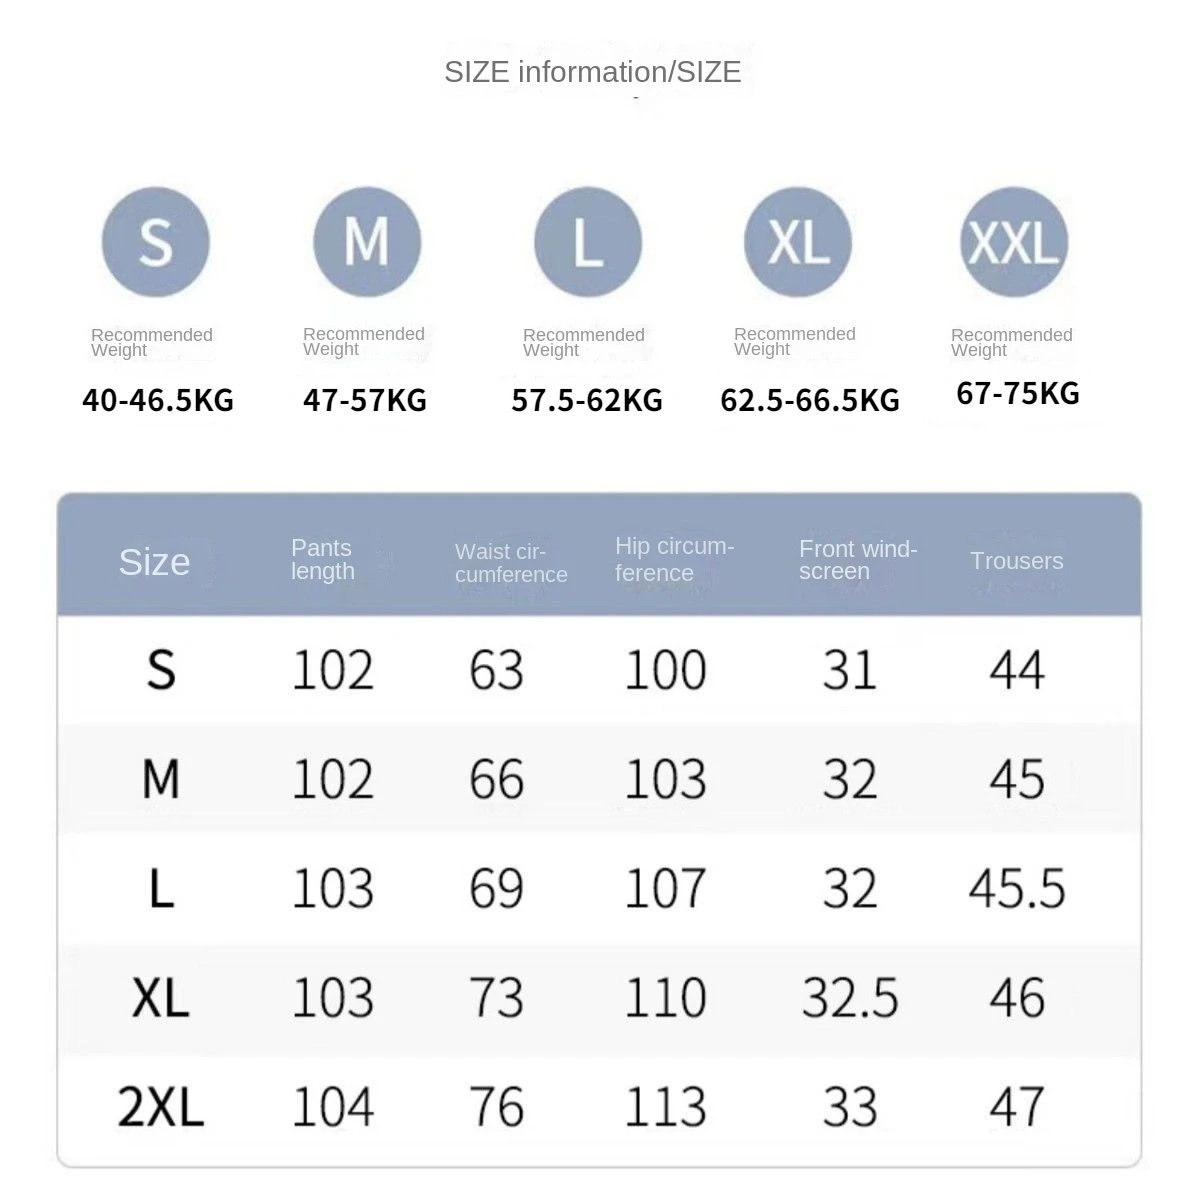The height and width of the screenshot is (1200, 1200).
Task: Click the 40-46.5KG recommended weight
Action: coord(158,401)
